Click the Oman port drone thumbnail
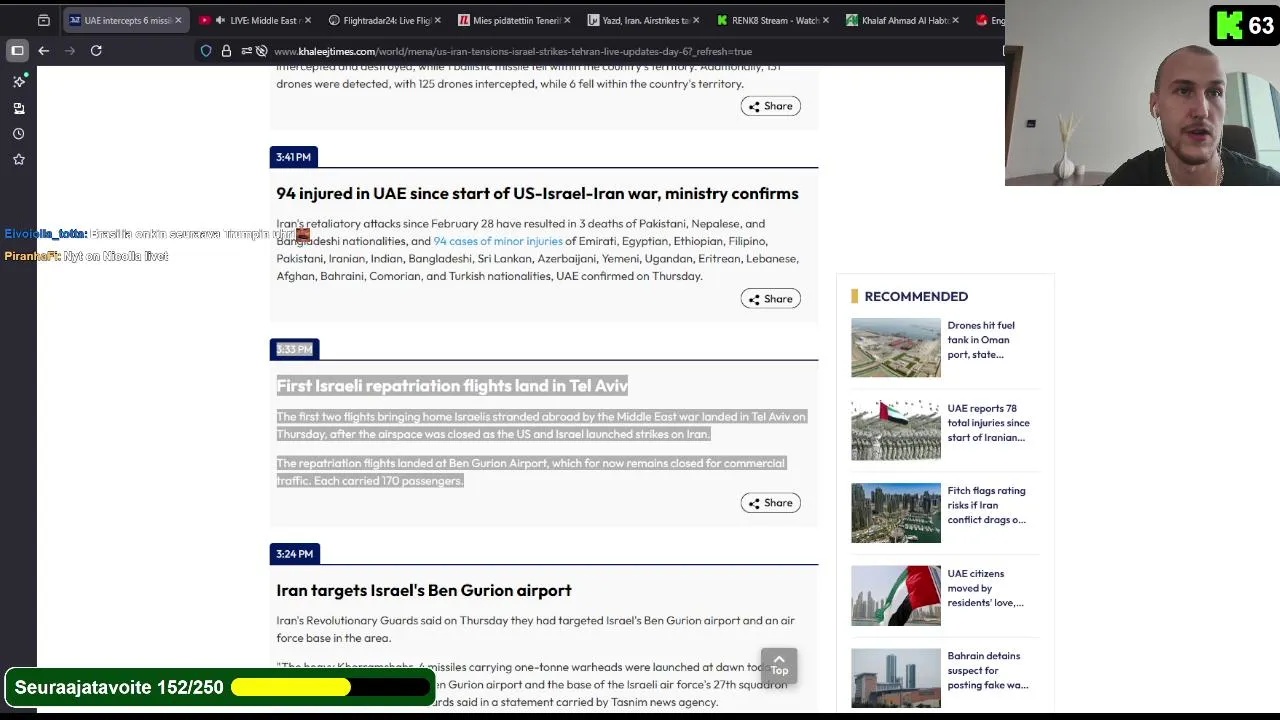 pyautogui.click(x=896, y=348)
